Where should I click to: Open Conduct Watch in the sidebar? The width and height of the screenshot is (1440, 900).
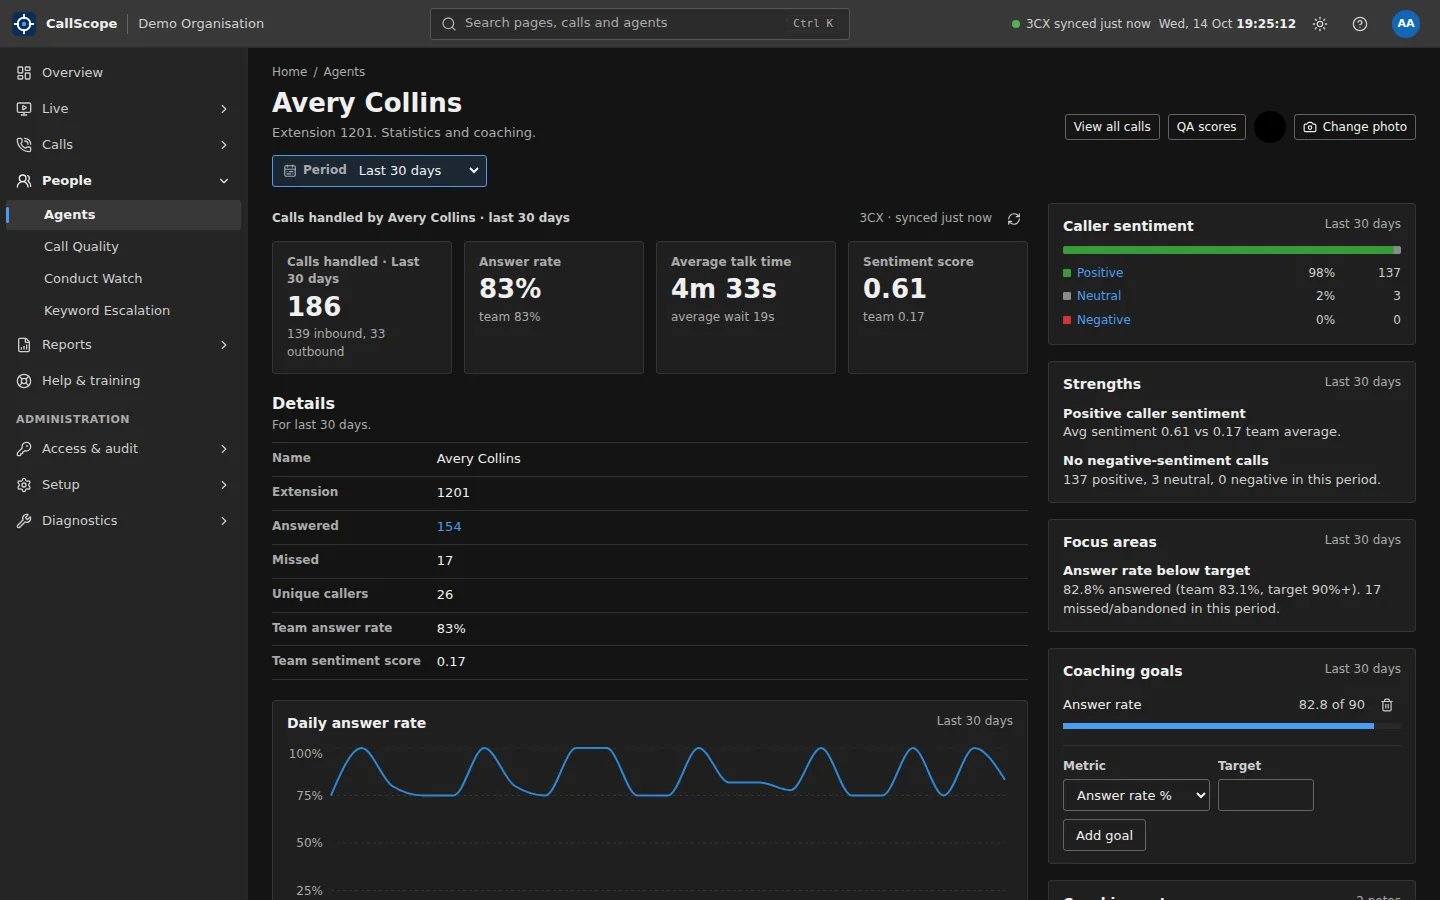(x=124, y=279)
